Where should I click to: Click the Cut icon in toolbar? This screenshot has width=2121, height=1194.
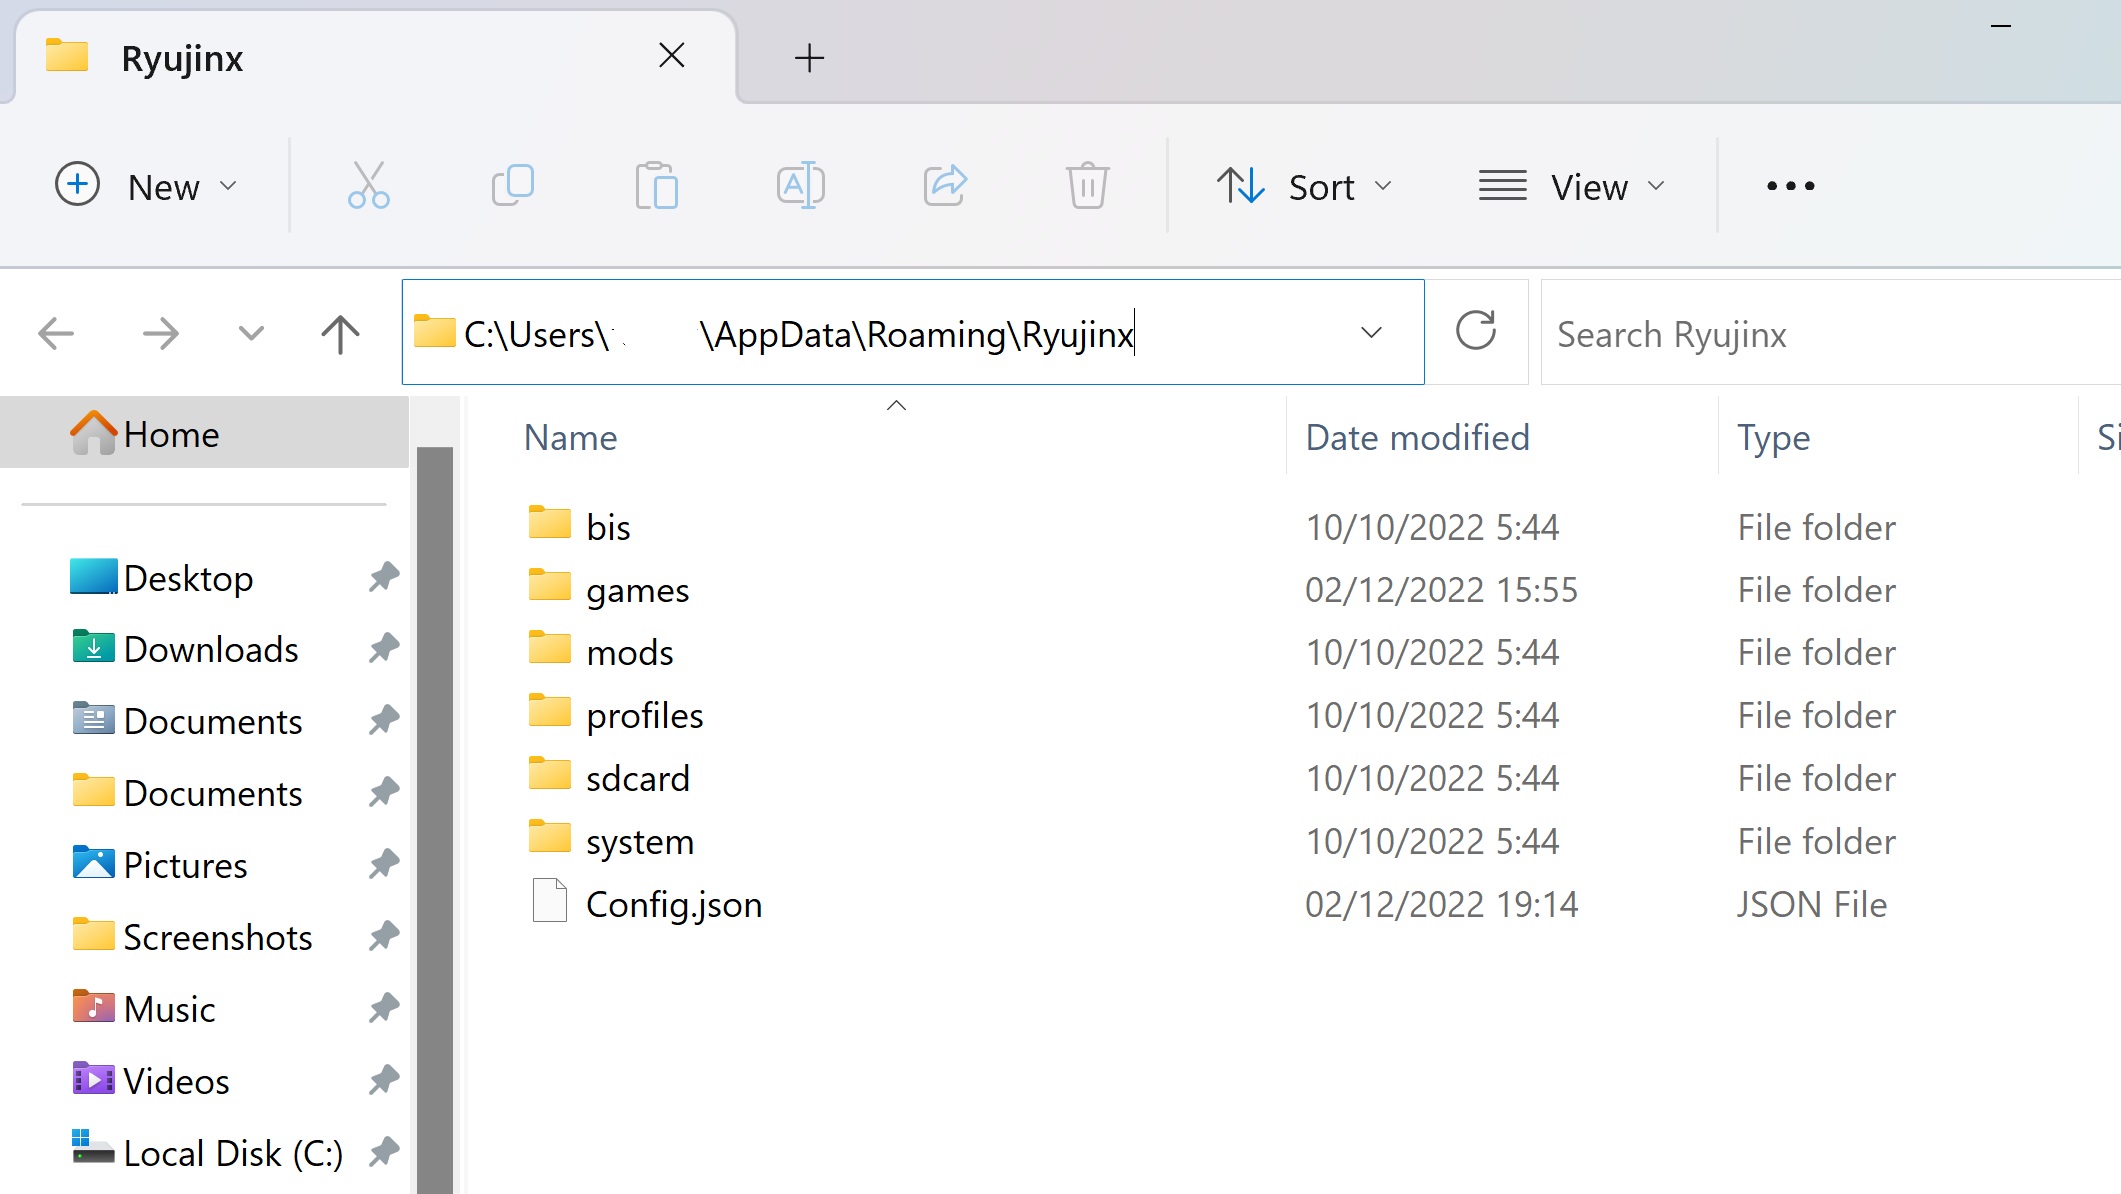click(369, 185)
